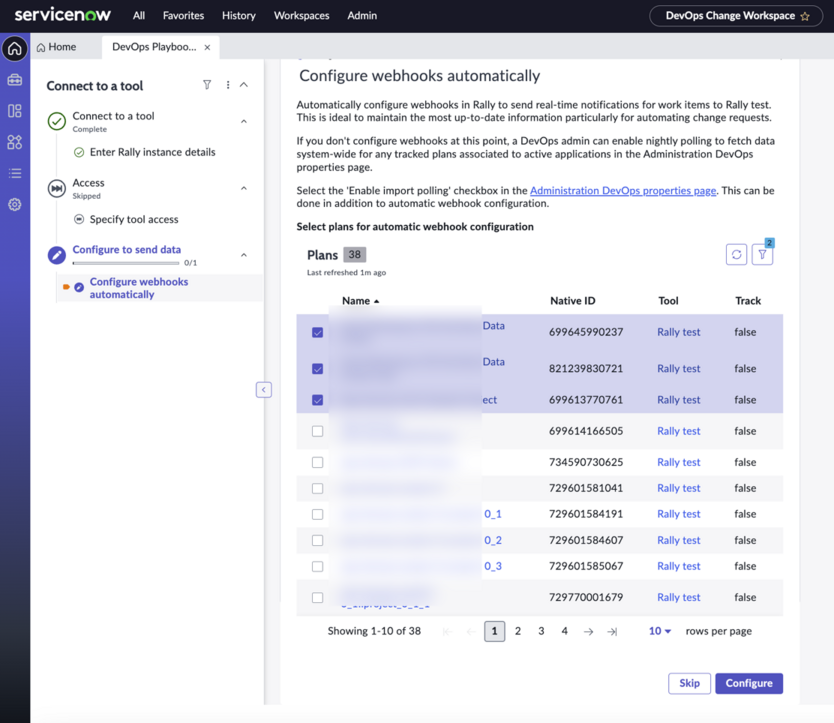Check the plan with Native ID 729601581041
Viewport: 834px width, 723px height.
(x=318, y=488)
